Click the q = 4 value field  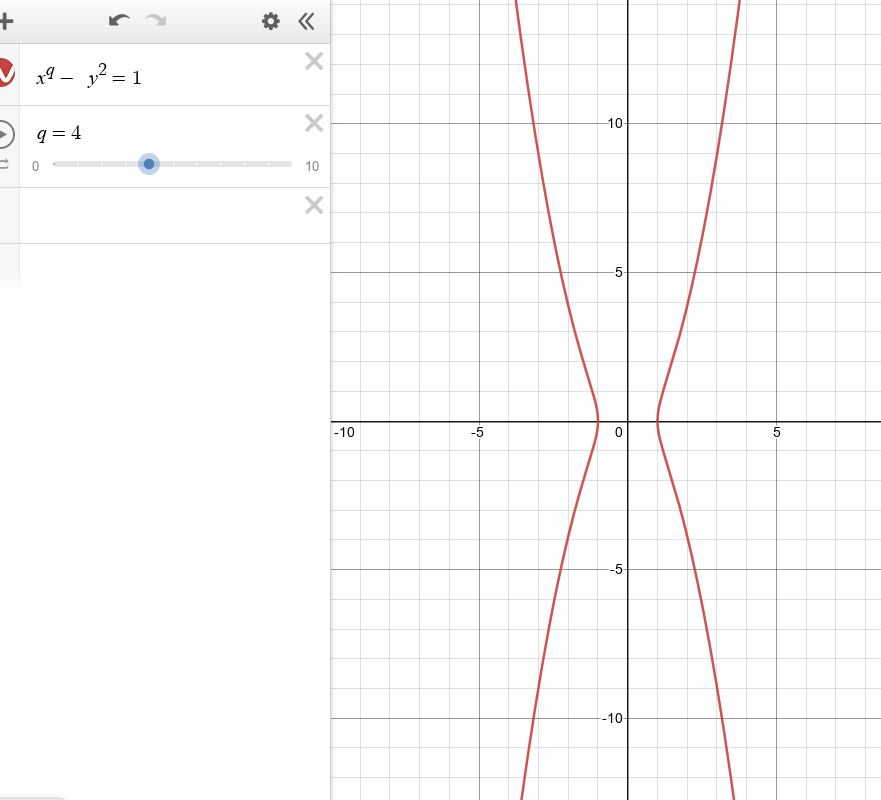point(59,134)
